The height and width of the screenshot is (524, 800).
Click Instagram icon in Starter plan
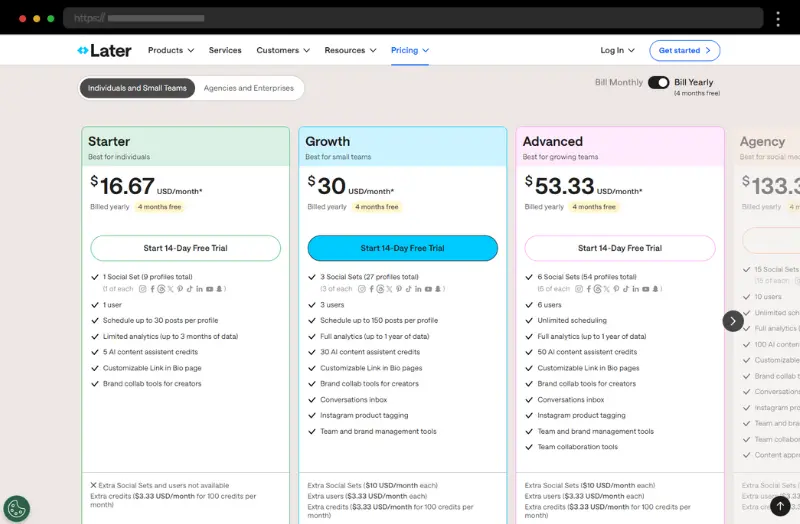pos(143,289)
